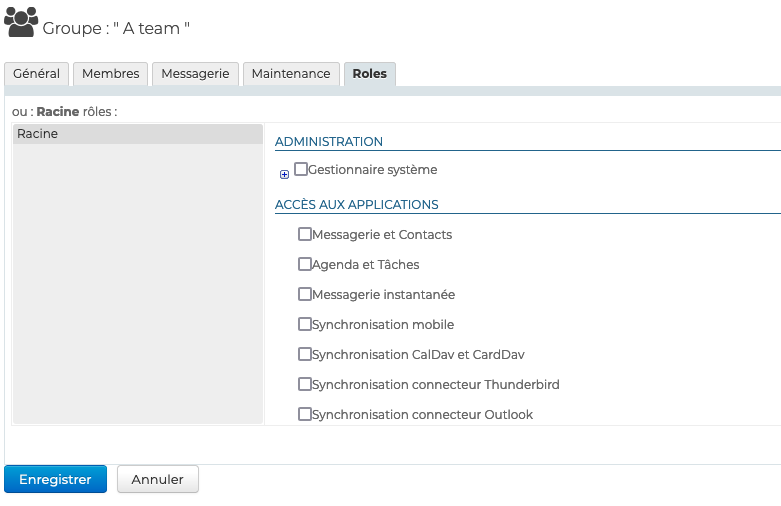
Task: Click the ADMINISTRATION section heading
Action: pyautogui.click(x=329, y=141)
